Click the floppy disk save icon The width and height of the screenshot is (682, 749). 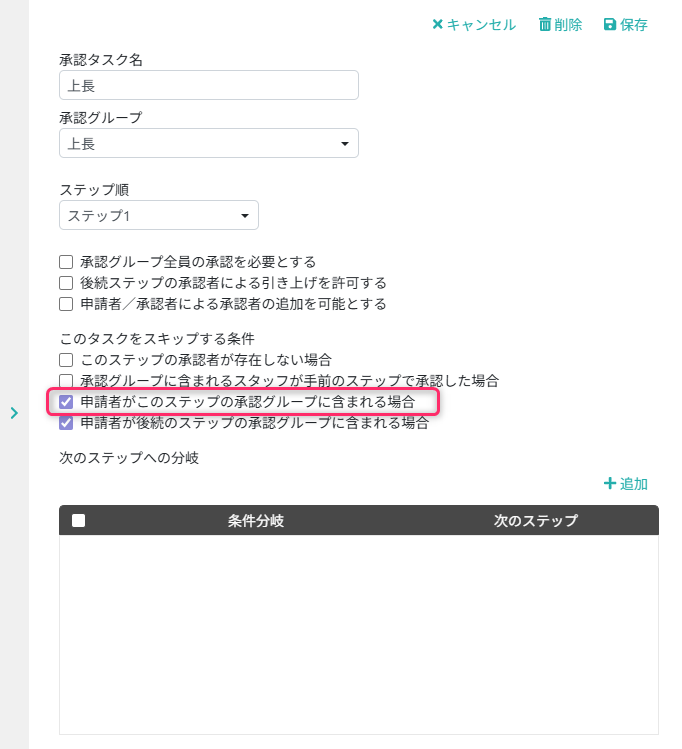pos(610,25)
